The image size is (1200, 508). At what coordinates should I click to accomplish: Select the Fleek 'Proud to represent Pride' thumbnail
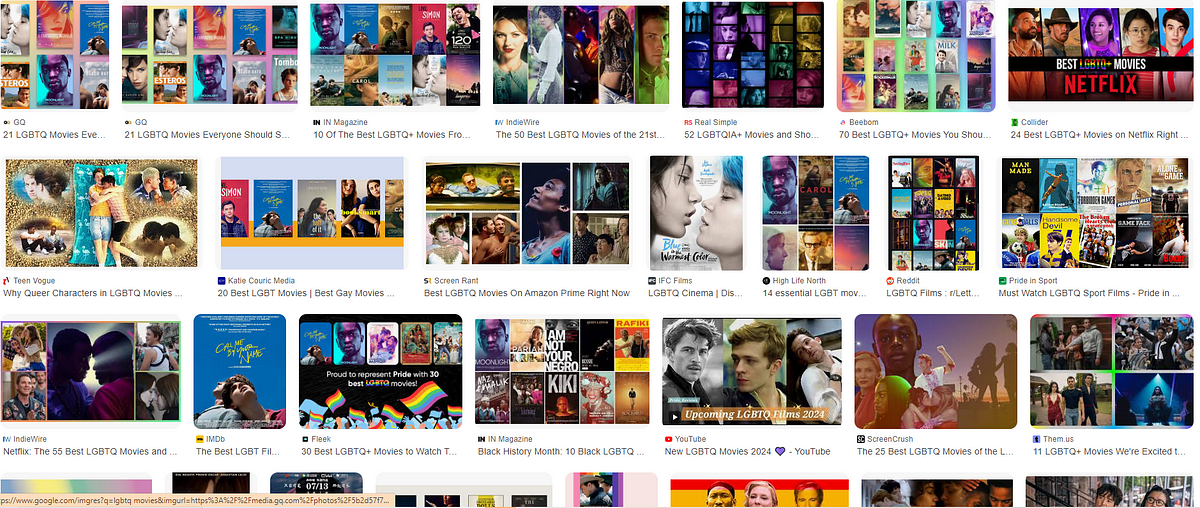point(381,371)
